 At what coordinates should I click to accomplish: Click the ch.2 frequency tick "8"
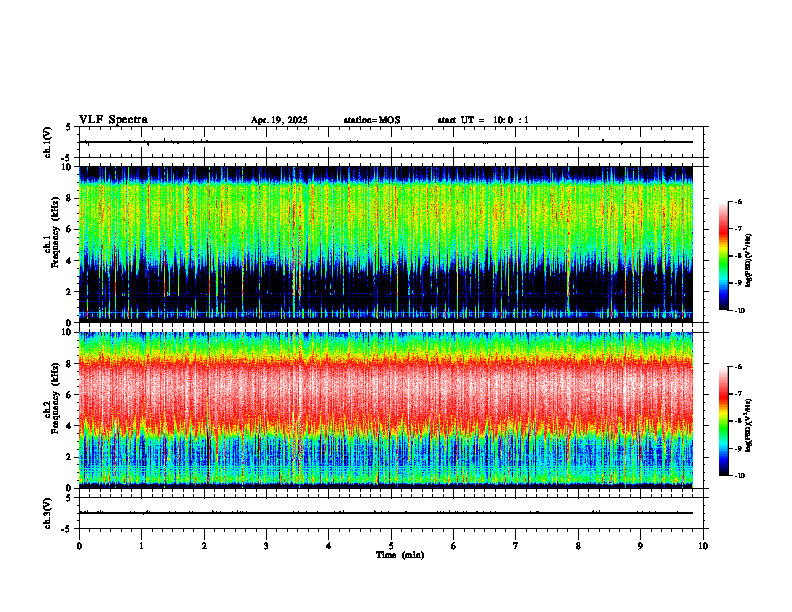(70, 364)
